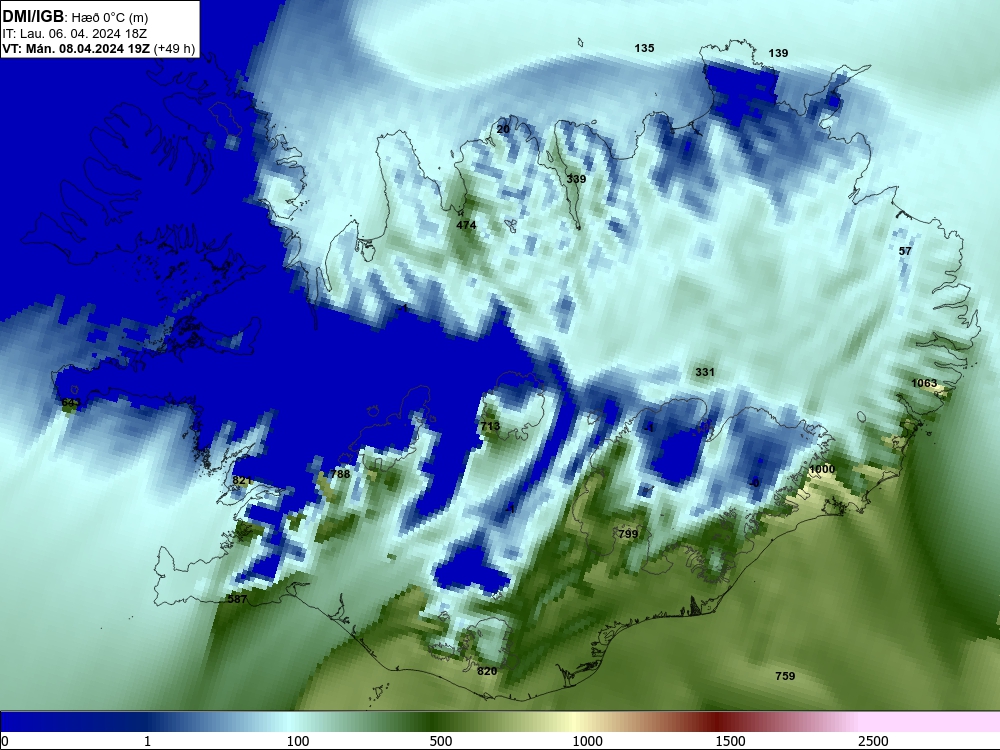
Task: Click the 1500 label on the color scale
Action: 730,741
